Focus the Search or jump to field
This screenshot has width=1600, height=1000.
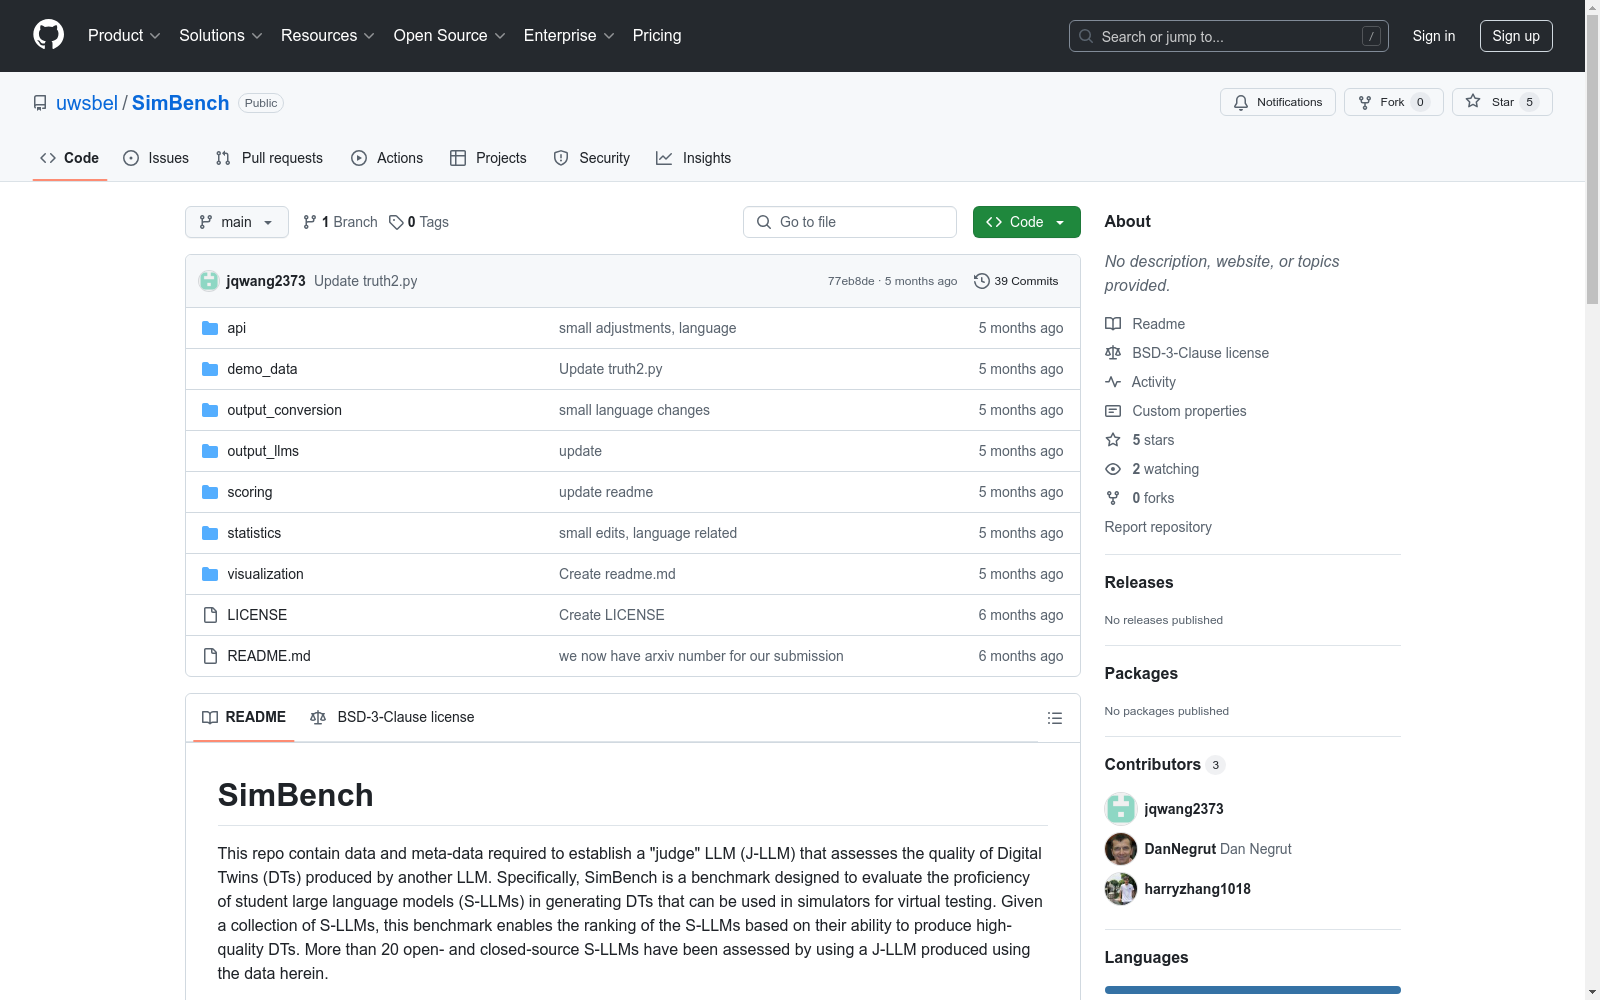click(x=1229, y=36)
